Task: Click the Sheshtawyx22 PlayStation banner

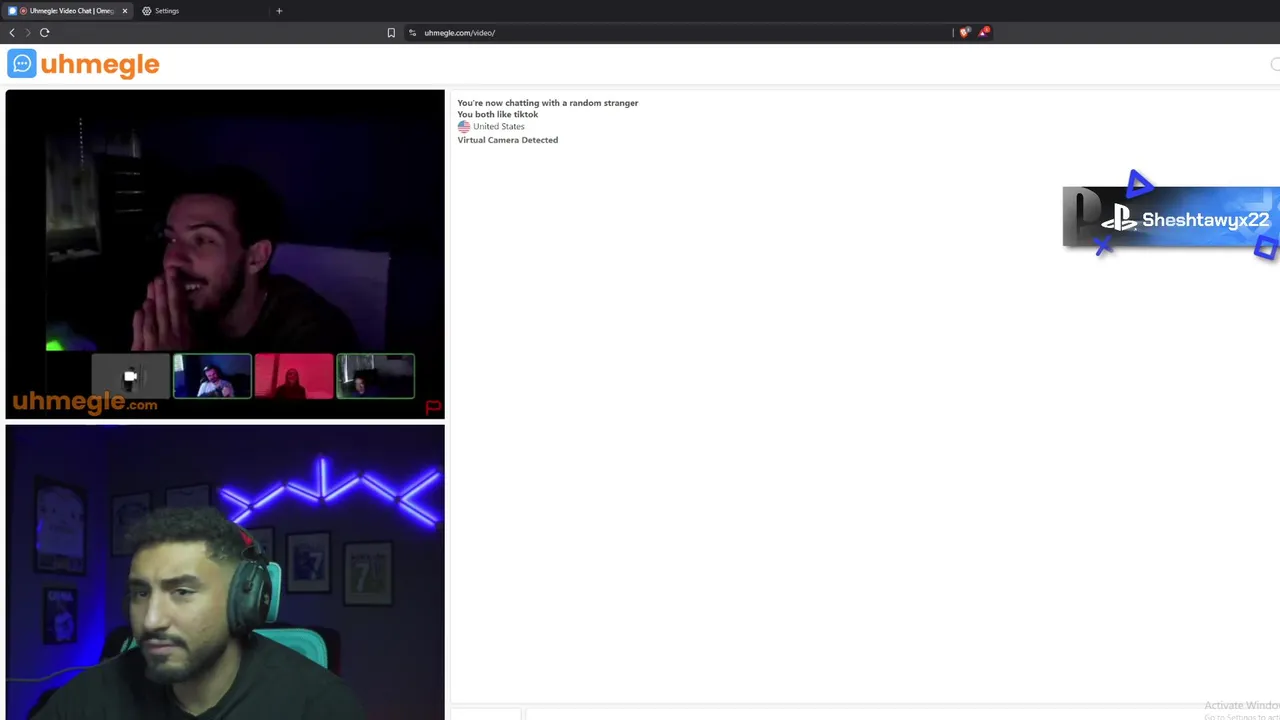Action: point(1171,217)
